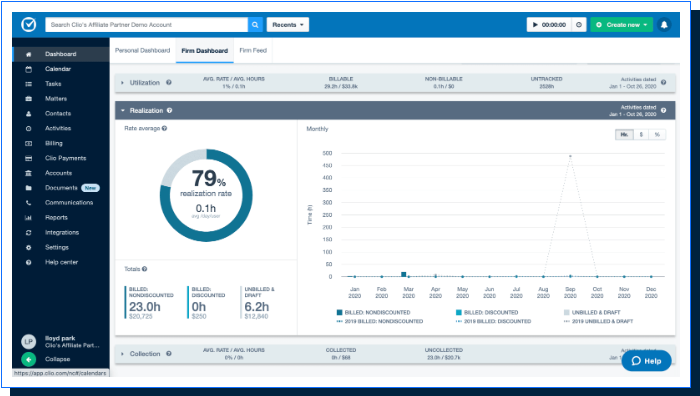Click the Matters briefcase icon

[29, 99]
